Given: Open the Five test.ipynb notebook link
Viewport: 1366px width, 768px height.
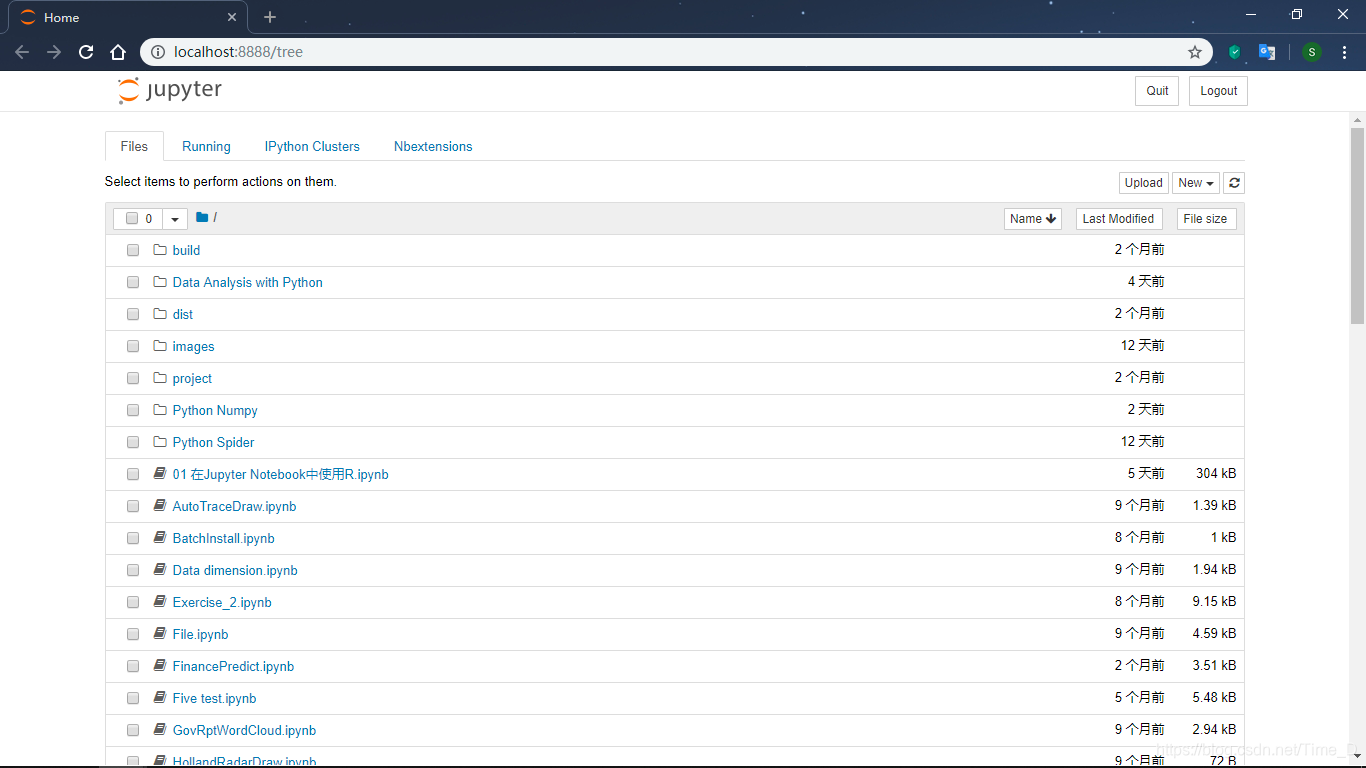Looking at the screenshot, I should click(214, 698).
